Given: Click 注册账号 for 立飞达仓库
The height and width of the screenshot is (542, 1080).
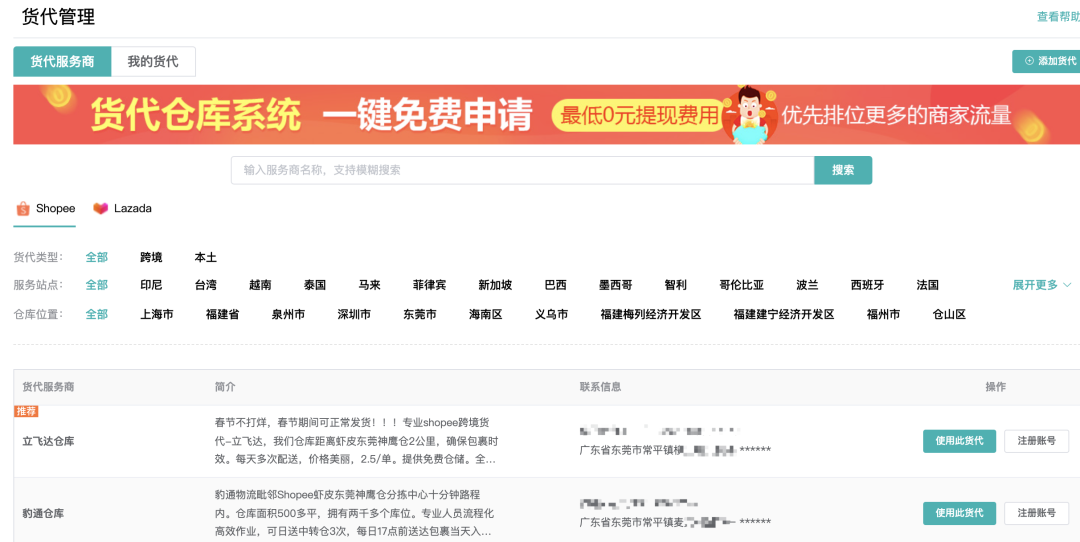Looking at the screenshot, I should [x=1037, y=441].
